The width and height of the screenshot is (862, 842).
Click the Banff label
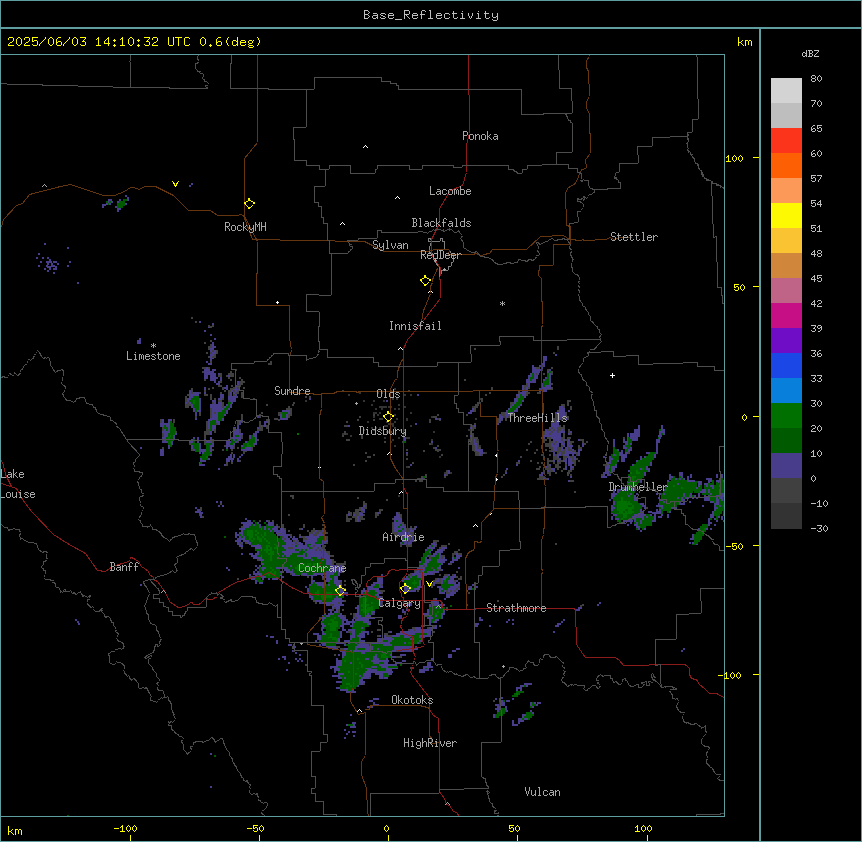click(124, 567)
